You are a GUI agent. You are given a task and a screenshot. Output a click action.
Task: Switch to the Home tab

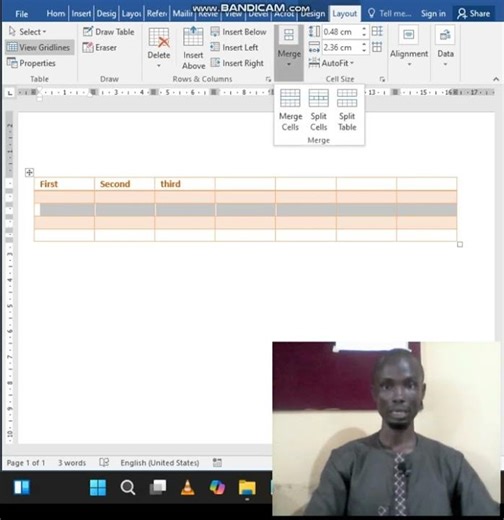tap(56, 14)
